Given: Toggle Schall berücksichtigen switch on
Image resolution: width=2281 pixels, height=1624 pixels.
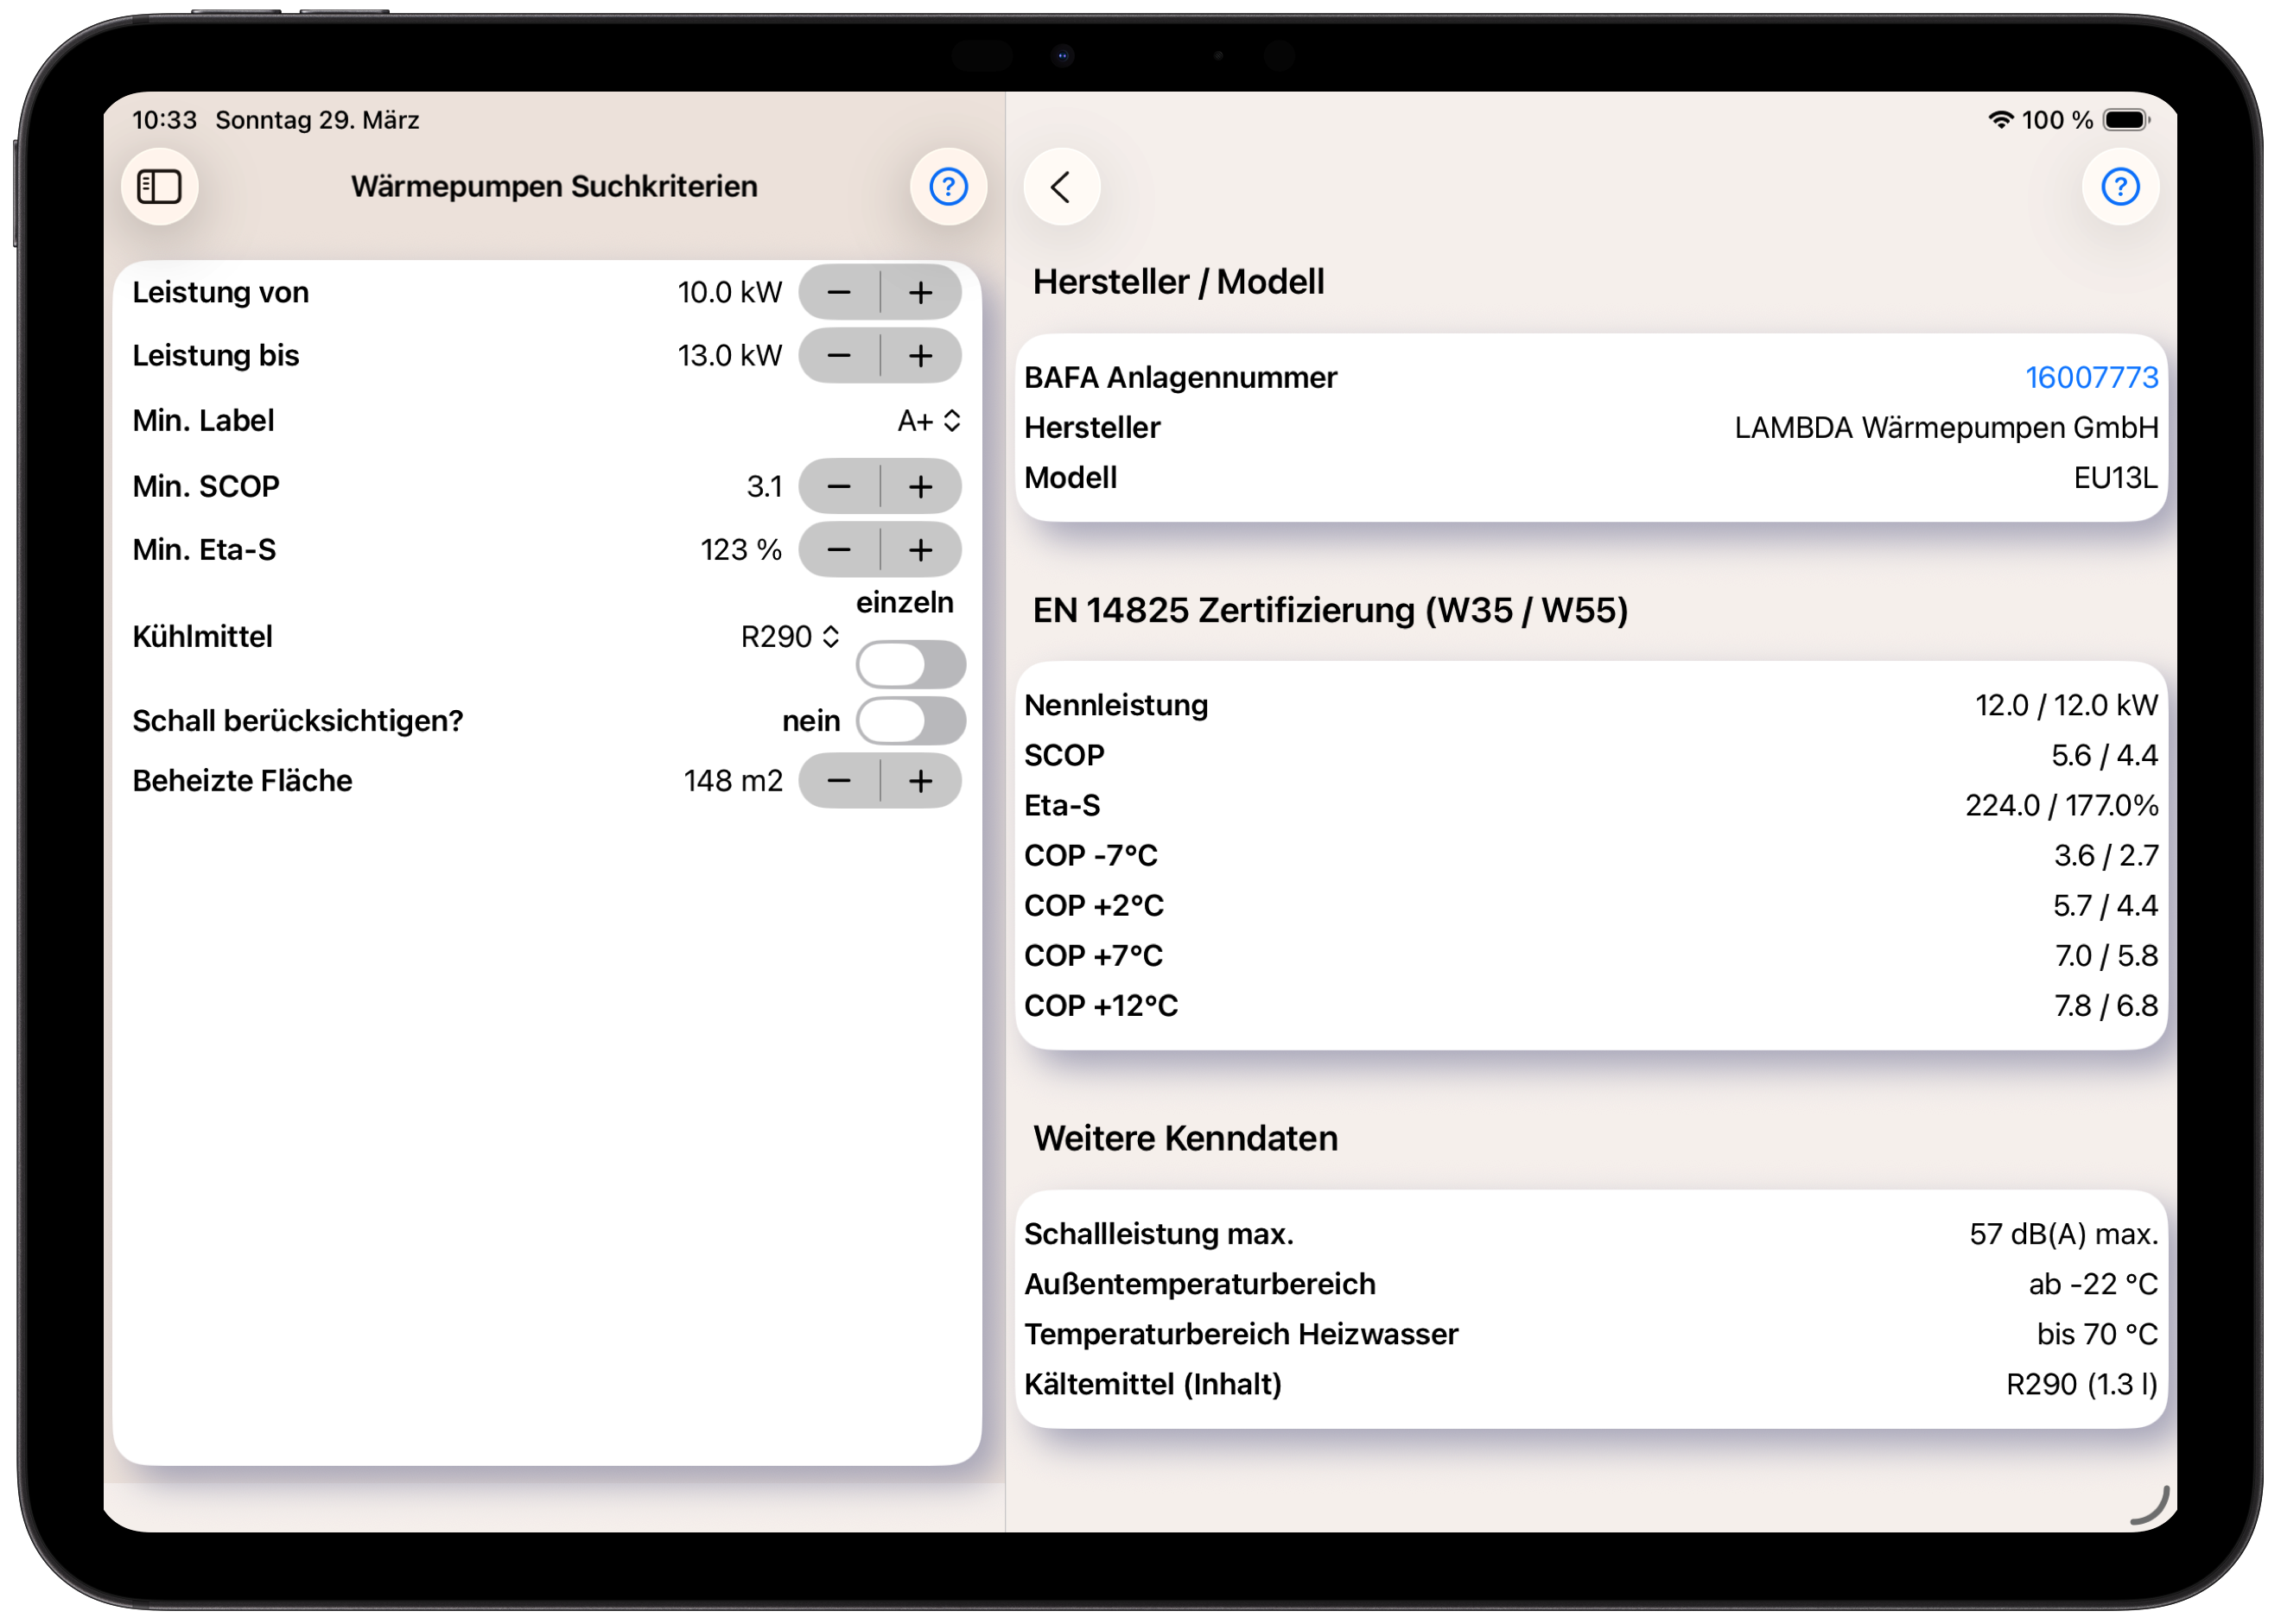Looking at the screenshot, I should pyautogui.click(x=909, y=720).
